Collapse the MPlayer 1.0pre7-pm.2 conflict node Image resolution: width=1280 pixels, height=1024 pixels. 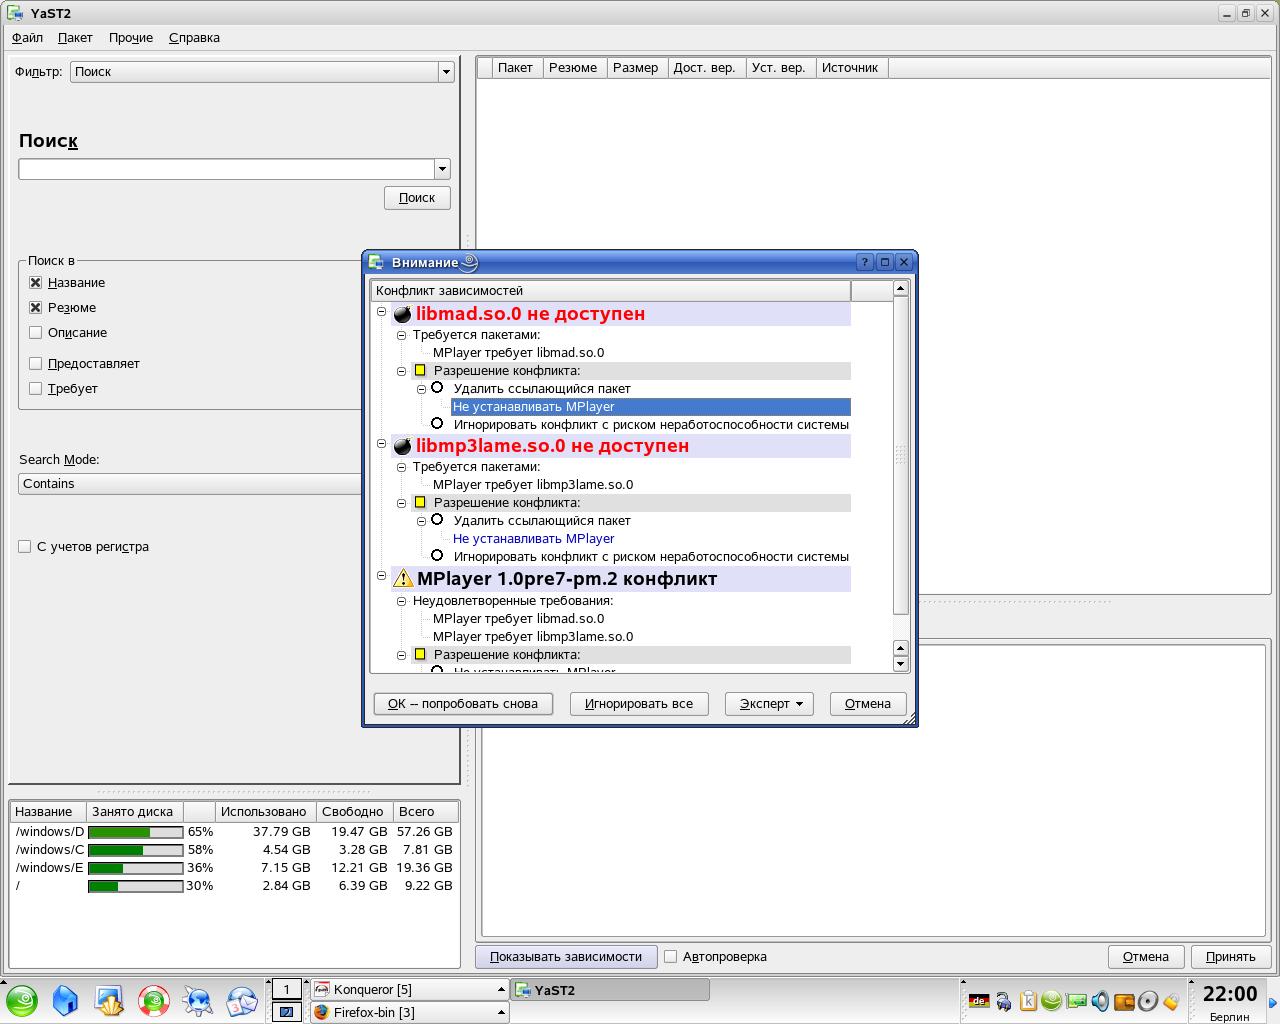[381, 576]
